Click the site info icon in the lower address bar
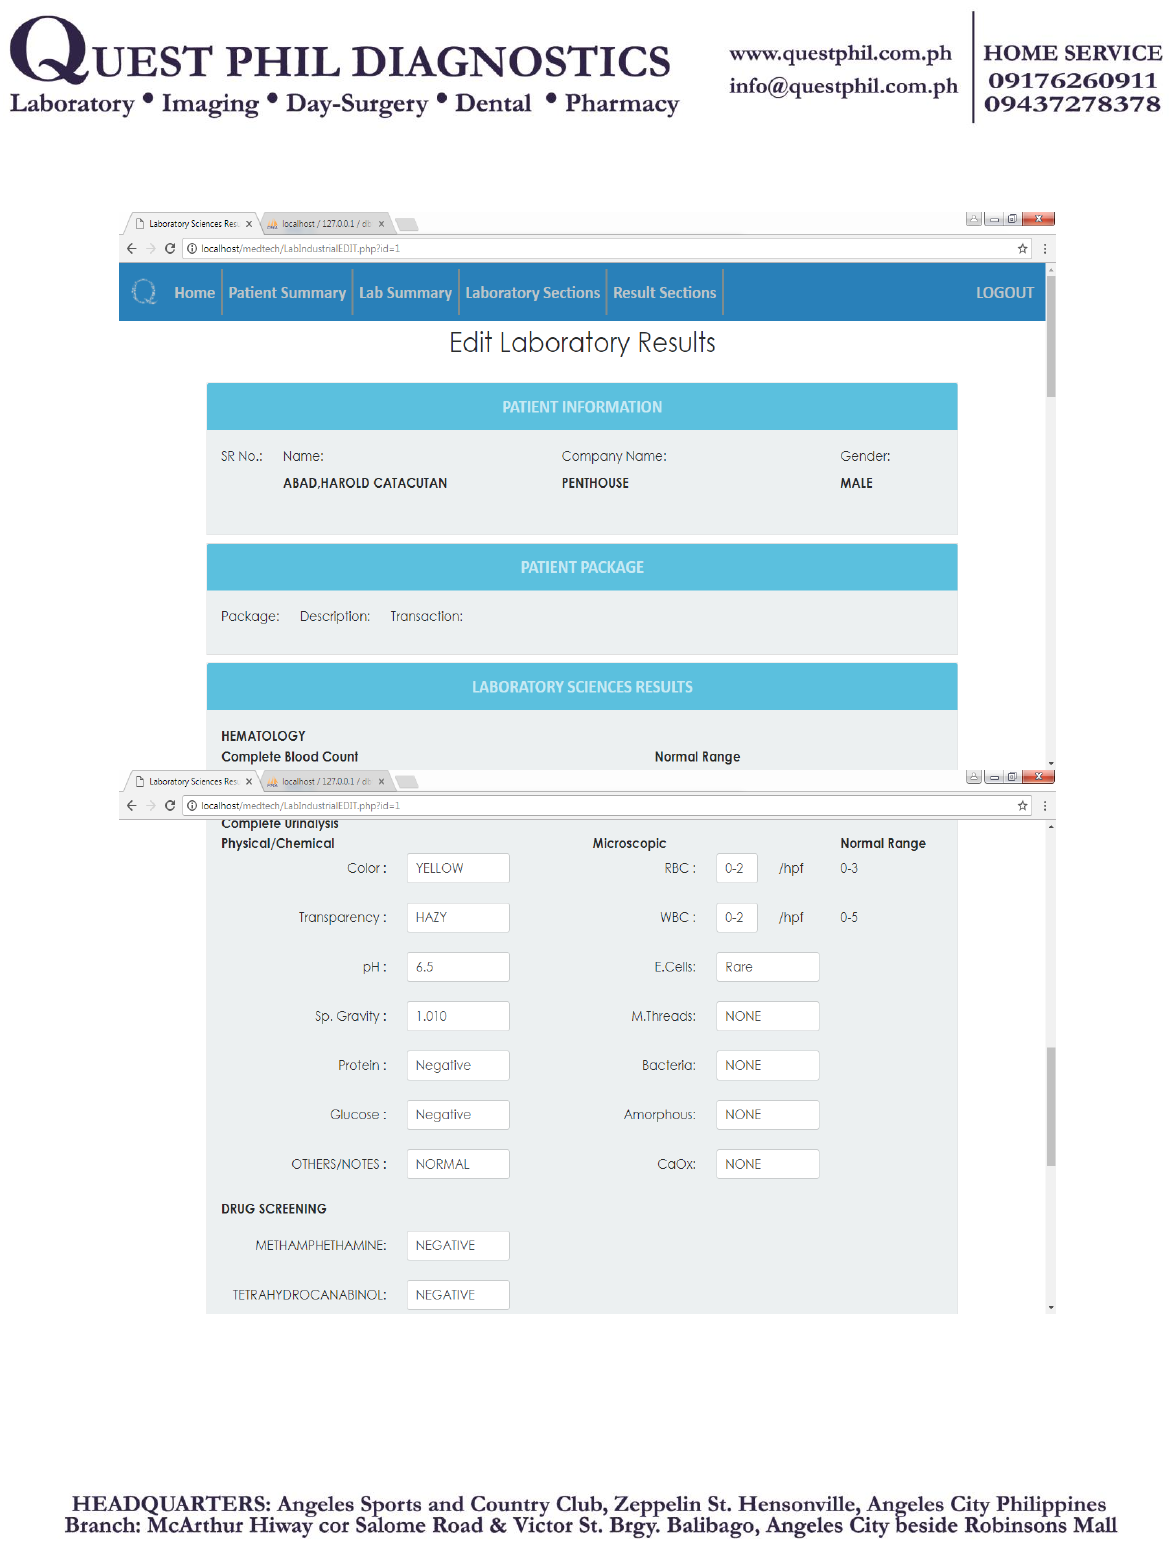The width and height of the screenshot is (1174, 1550). tap(192, 806)
